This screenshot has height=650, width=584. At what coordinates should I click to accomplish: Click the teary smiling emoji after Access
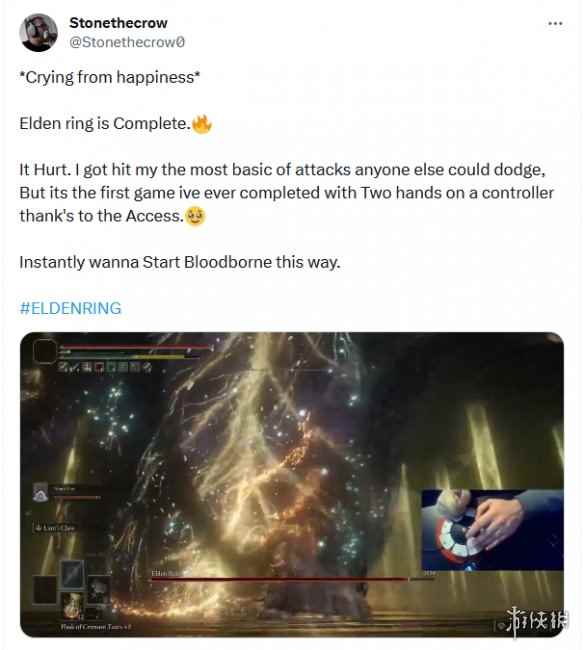tap(195, 216)
